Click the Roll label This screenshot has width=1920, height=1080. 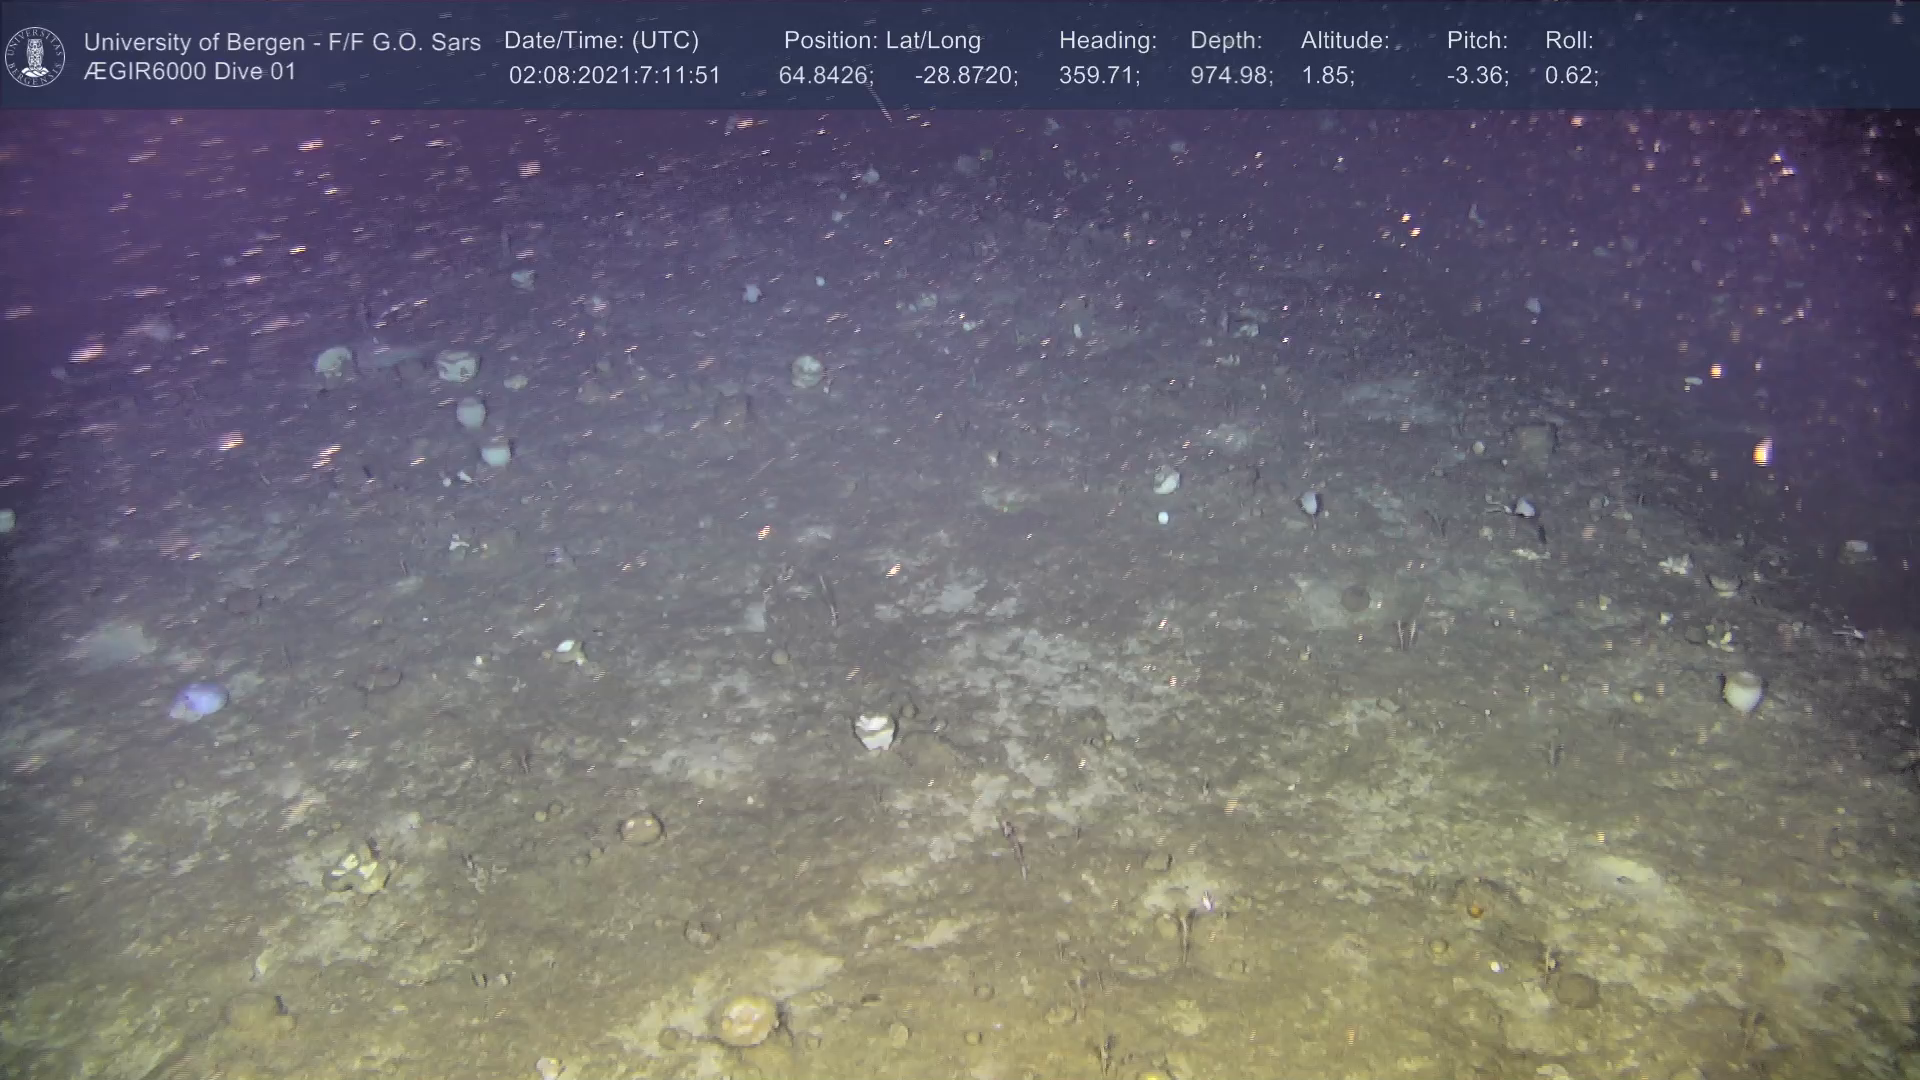tap(1569, 41)
